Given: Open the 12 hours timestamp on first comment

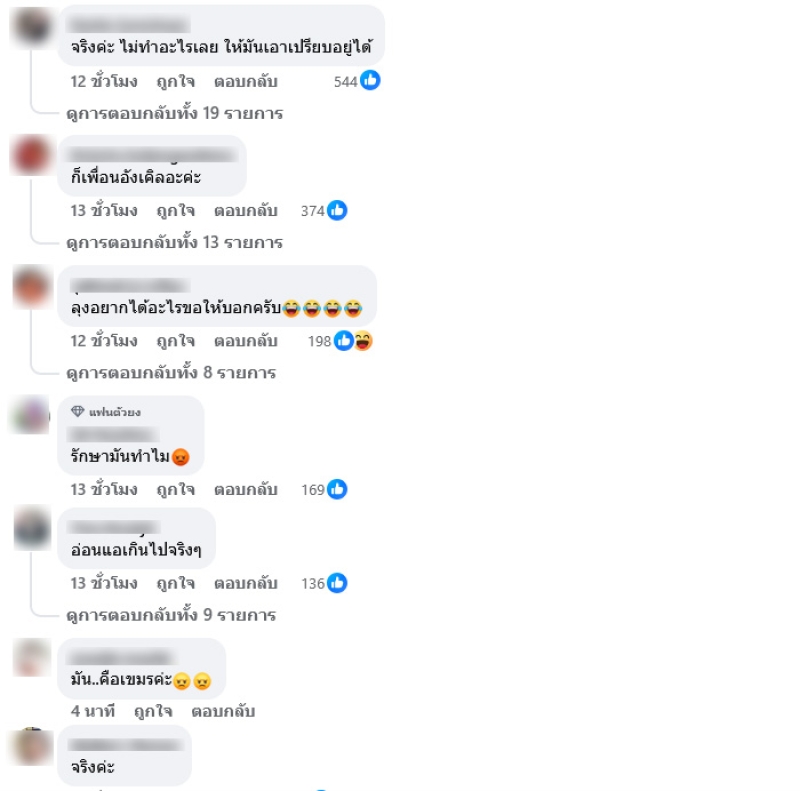Looking at the screenshot, I should click(104, 82).
